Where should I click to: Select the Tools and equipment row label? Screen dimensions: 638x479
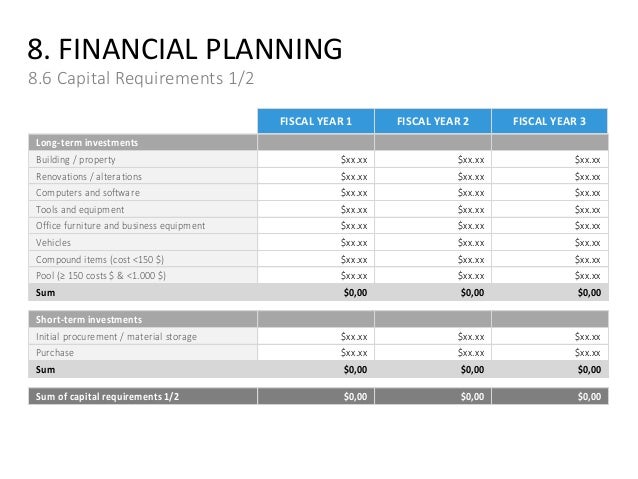tap(80, 210)
